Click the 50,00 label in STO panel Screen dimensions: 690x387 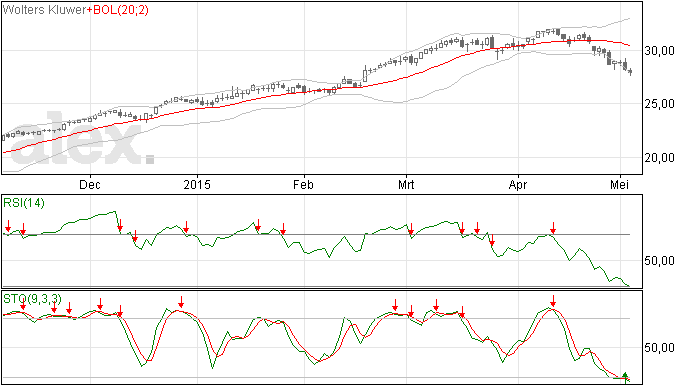click(659, 348)
